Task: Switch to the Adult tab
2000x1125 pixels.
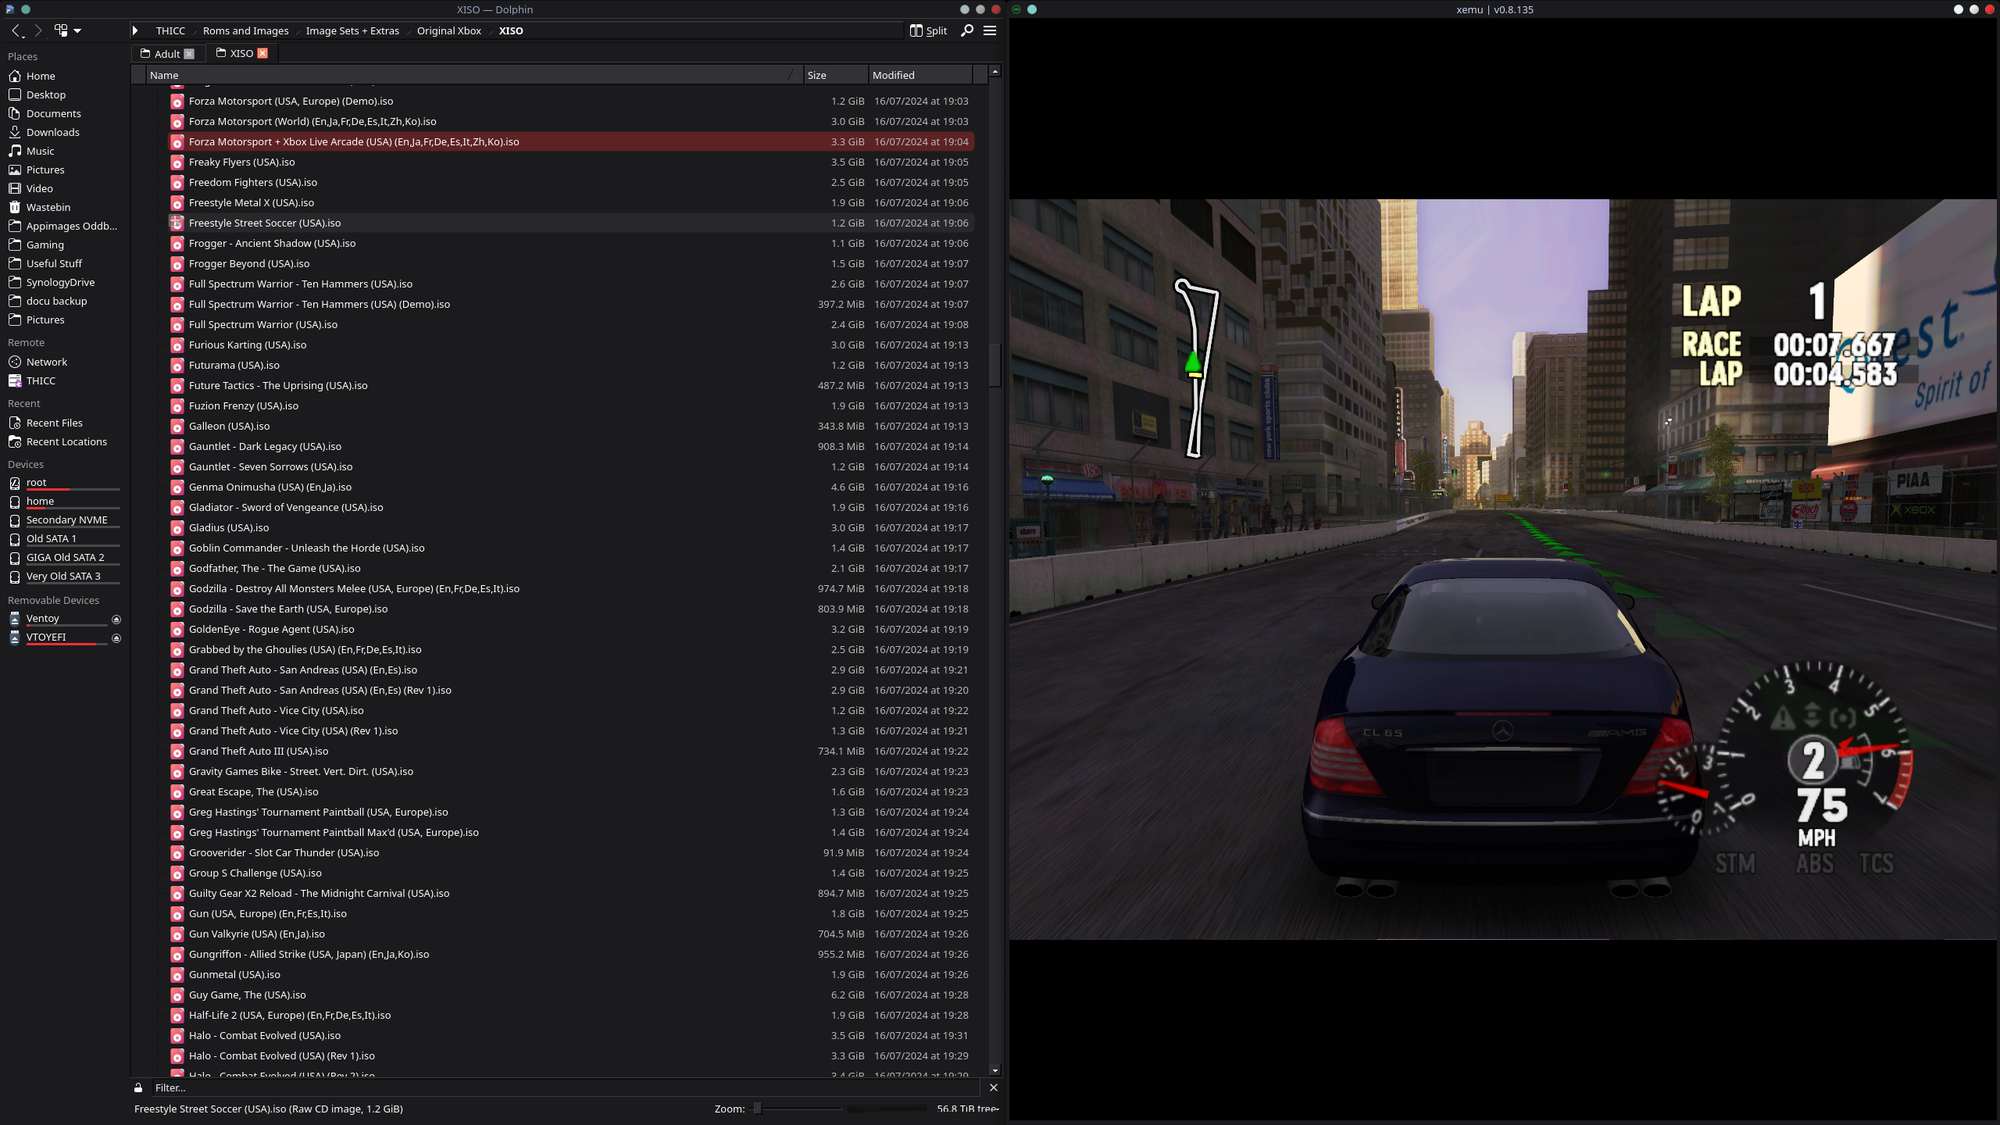Action: 167,54
